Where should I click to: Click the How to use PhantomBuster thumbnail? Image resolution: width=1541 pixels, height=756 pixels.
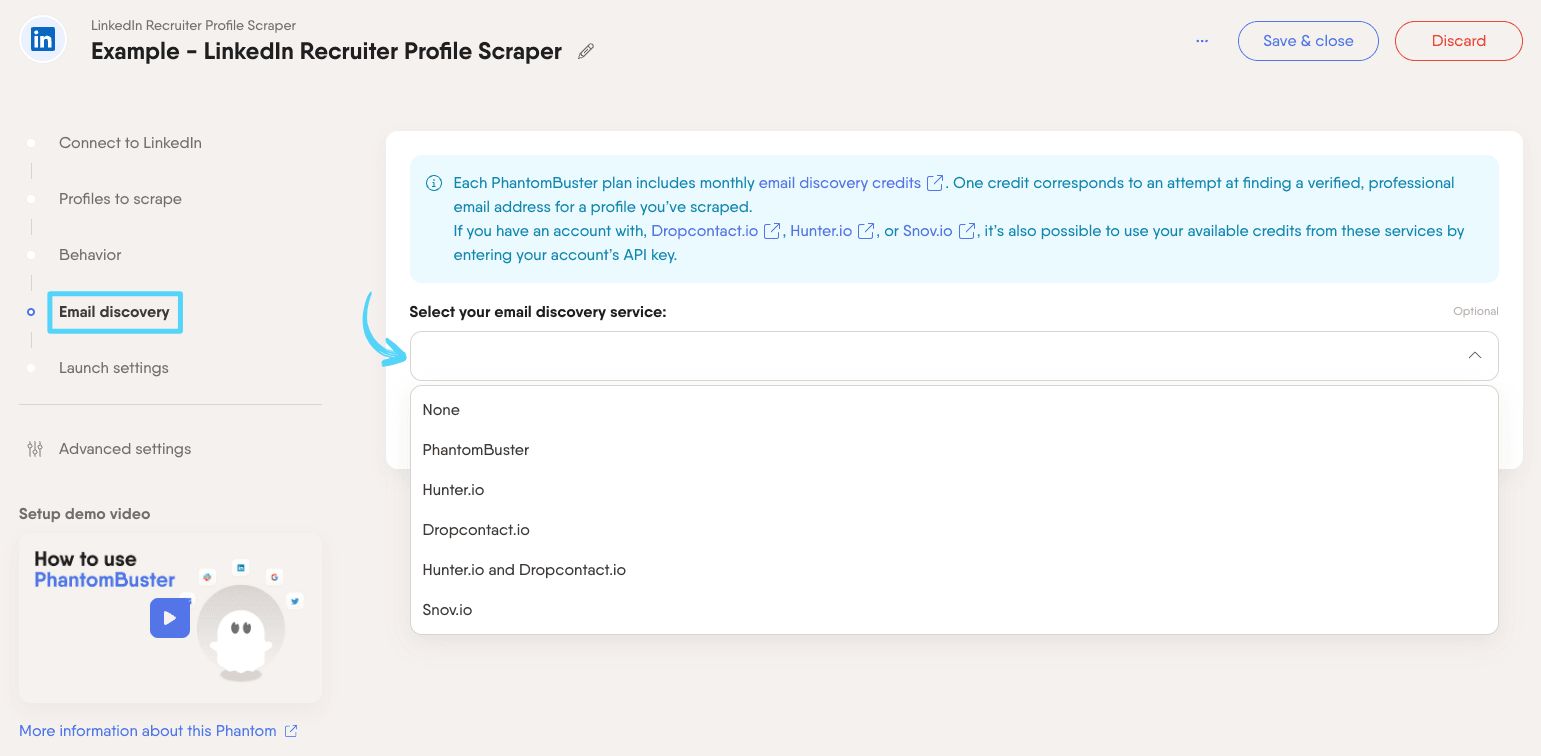point(170,618)
